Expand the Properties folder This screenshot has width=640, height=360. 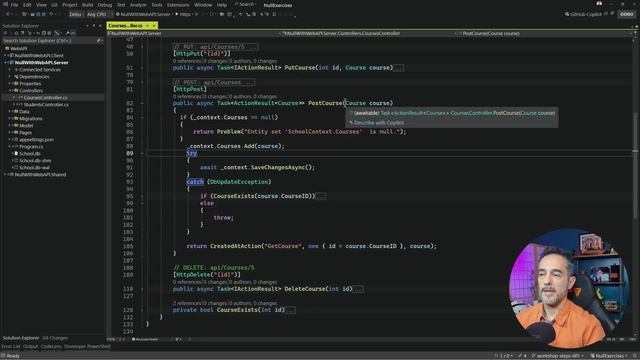[10, 84]
